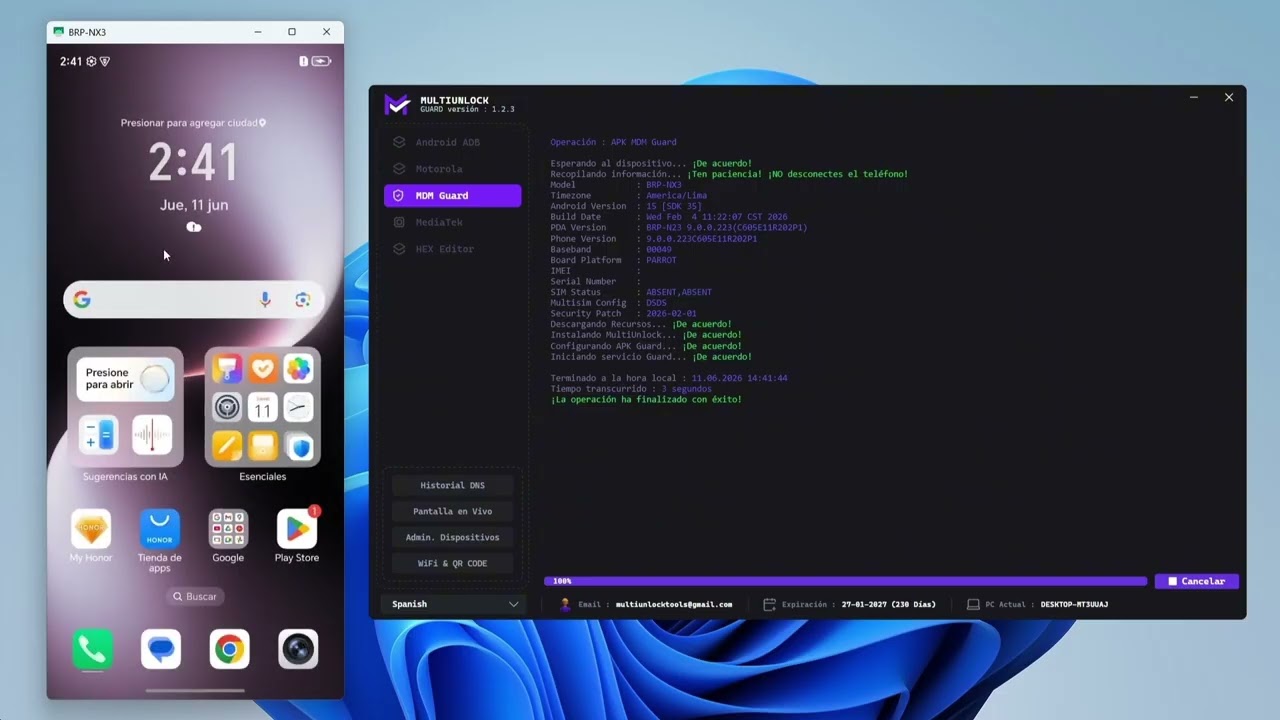Viewport: 1280px width, 720px height.
Task: Open the HEX Editor section
Action: [452, 249]
